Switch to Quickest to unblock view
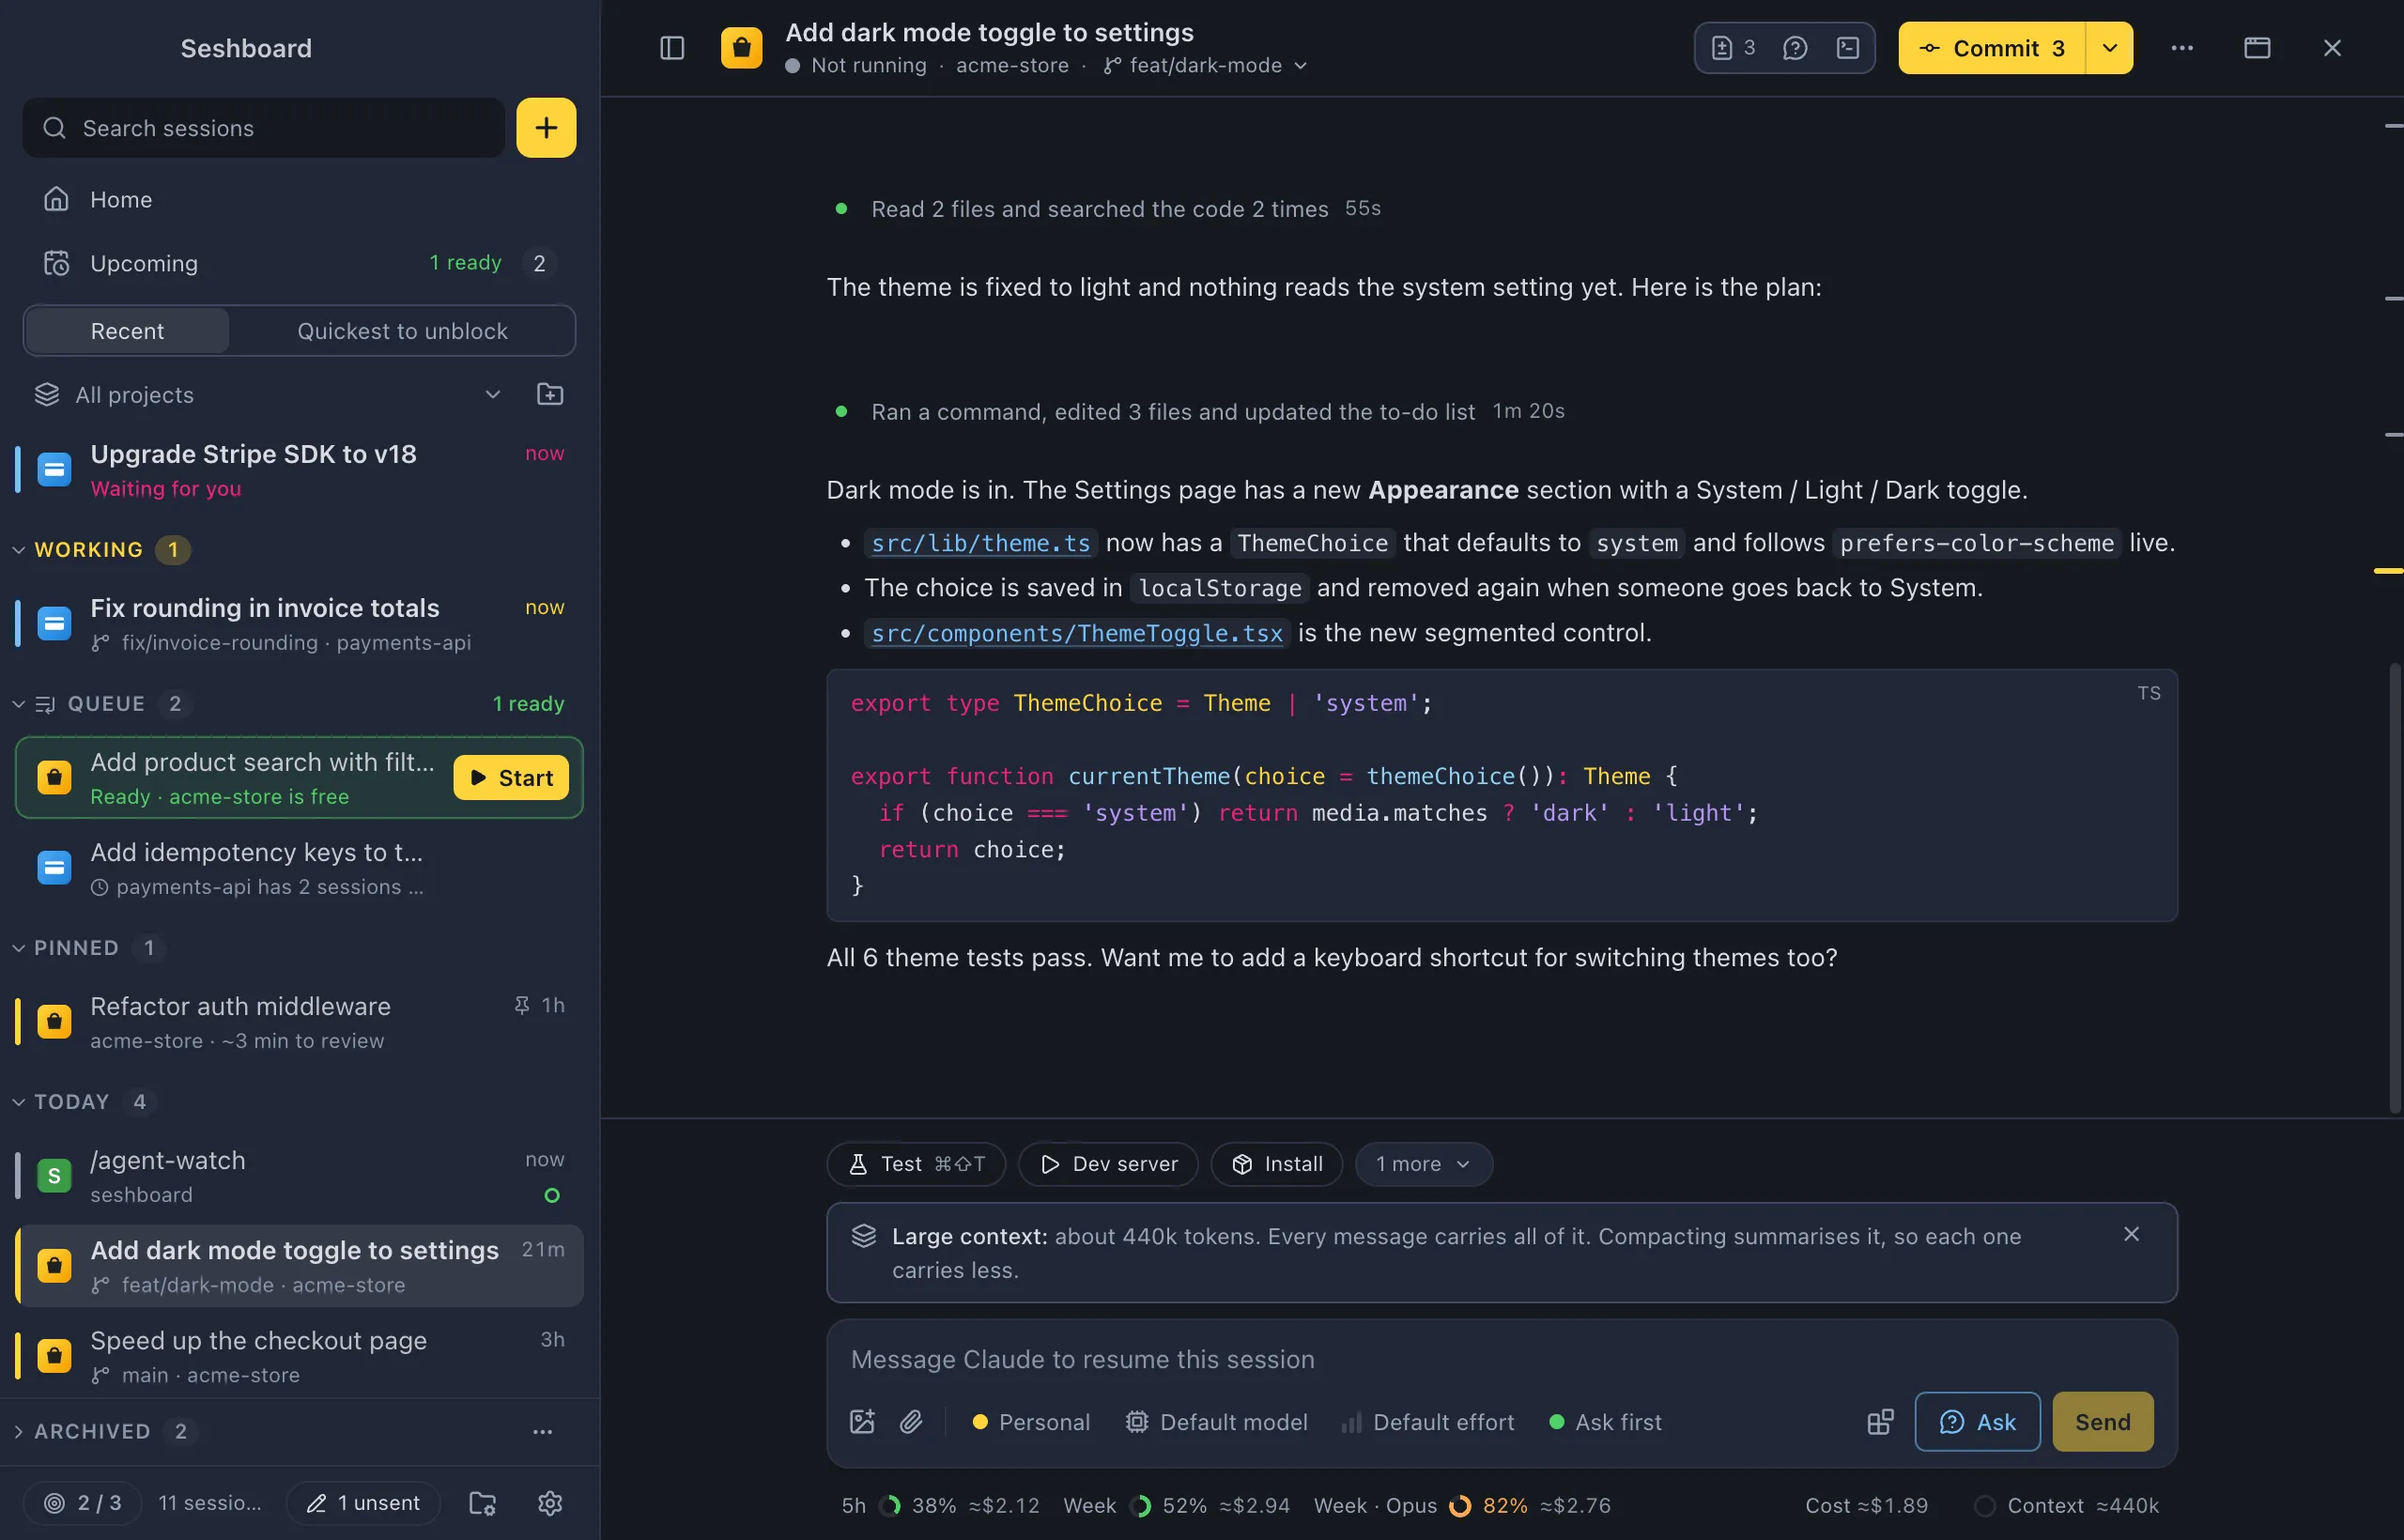2404x1540 pixels. click(402, 331)
